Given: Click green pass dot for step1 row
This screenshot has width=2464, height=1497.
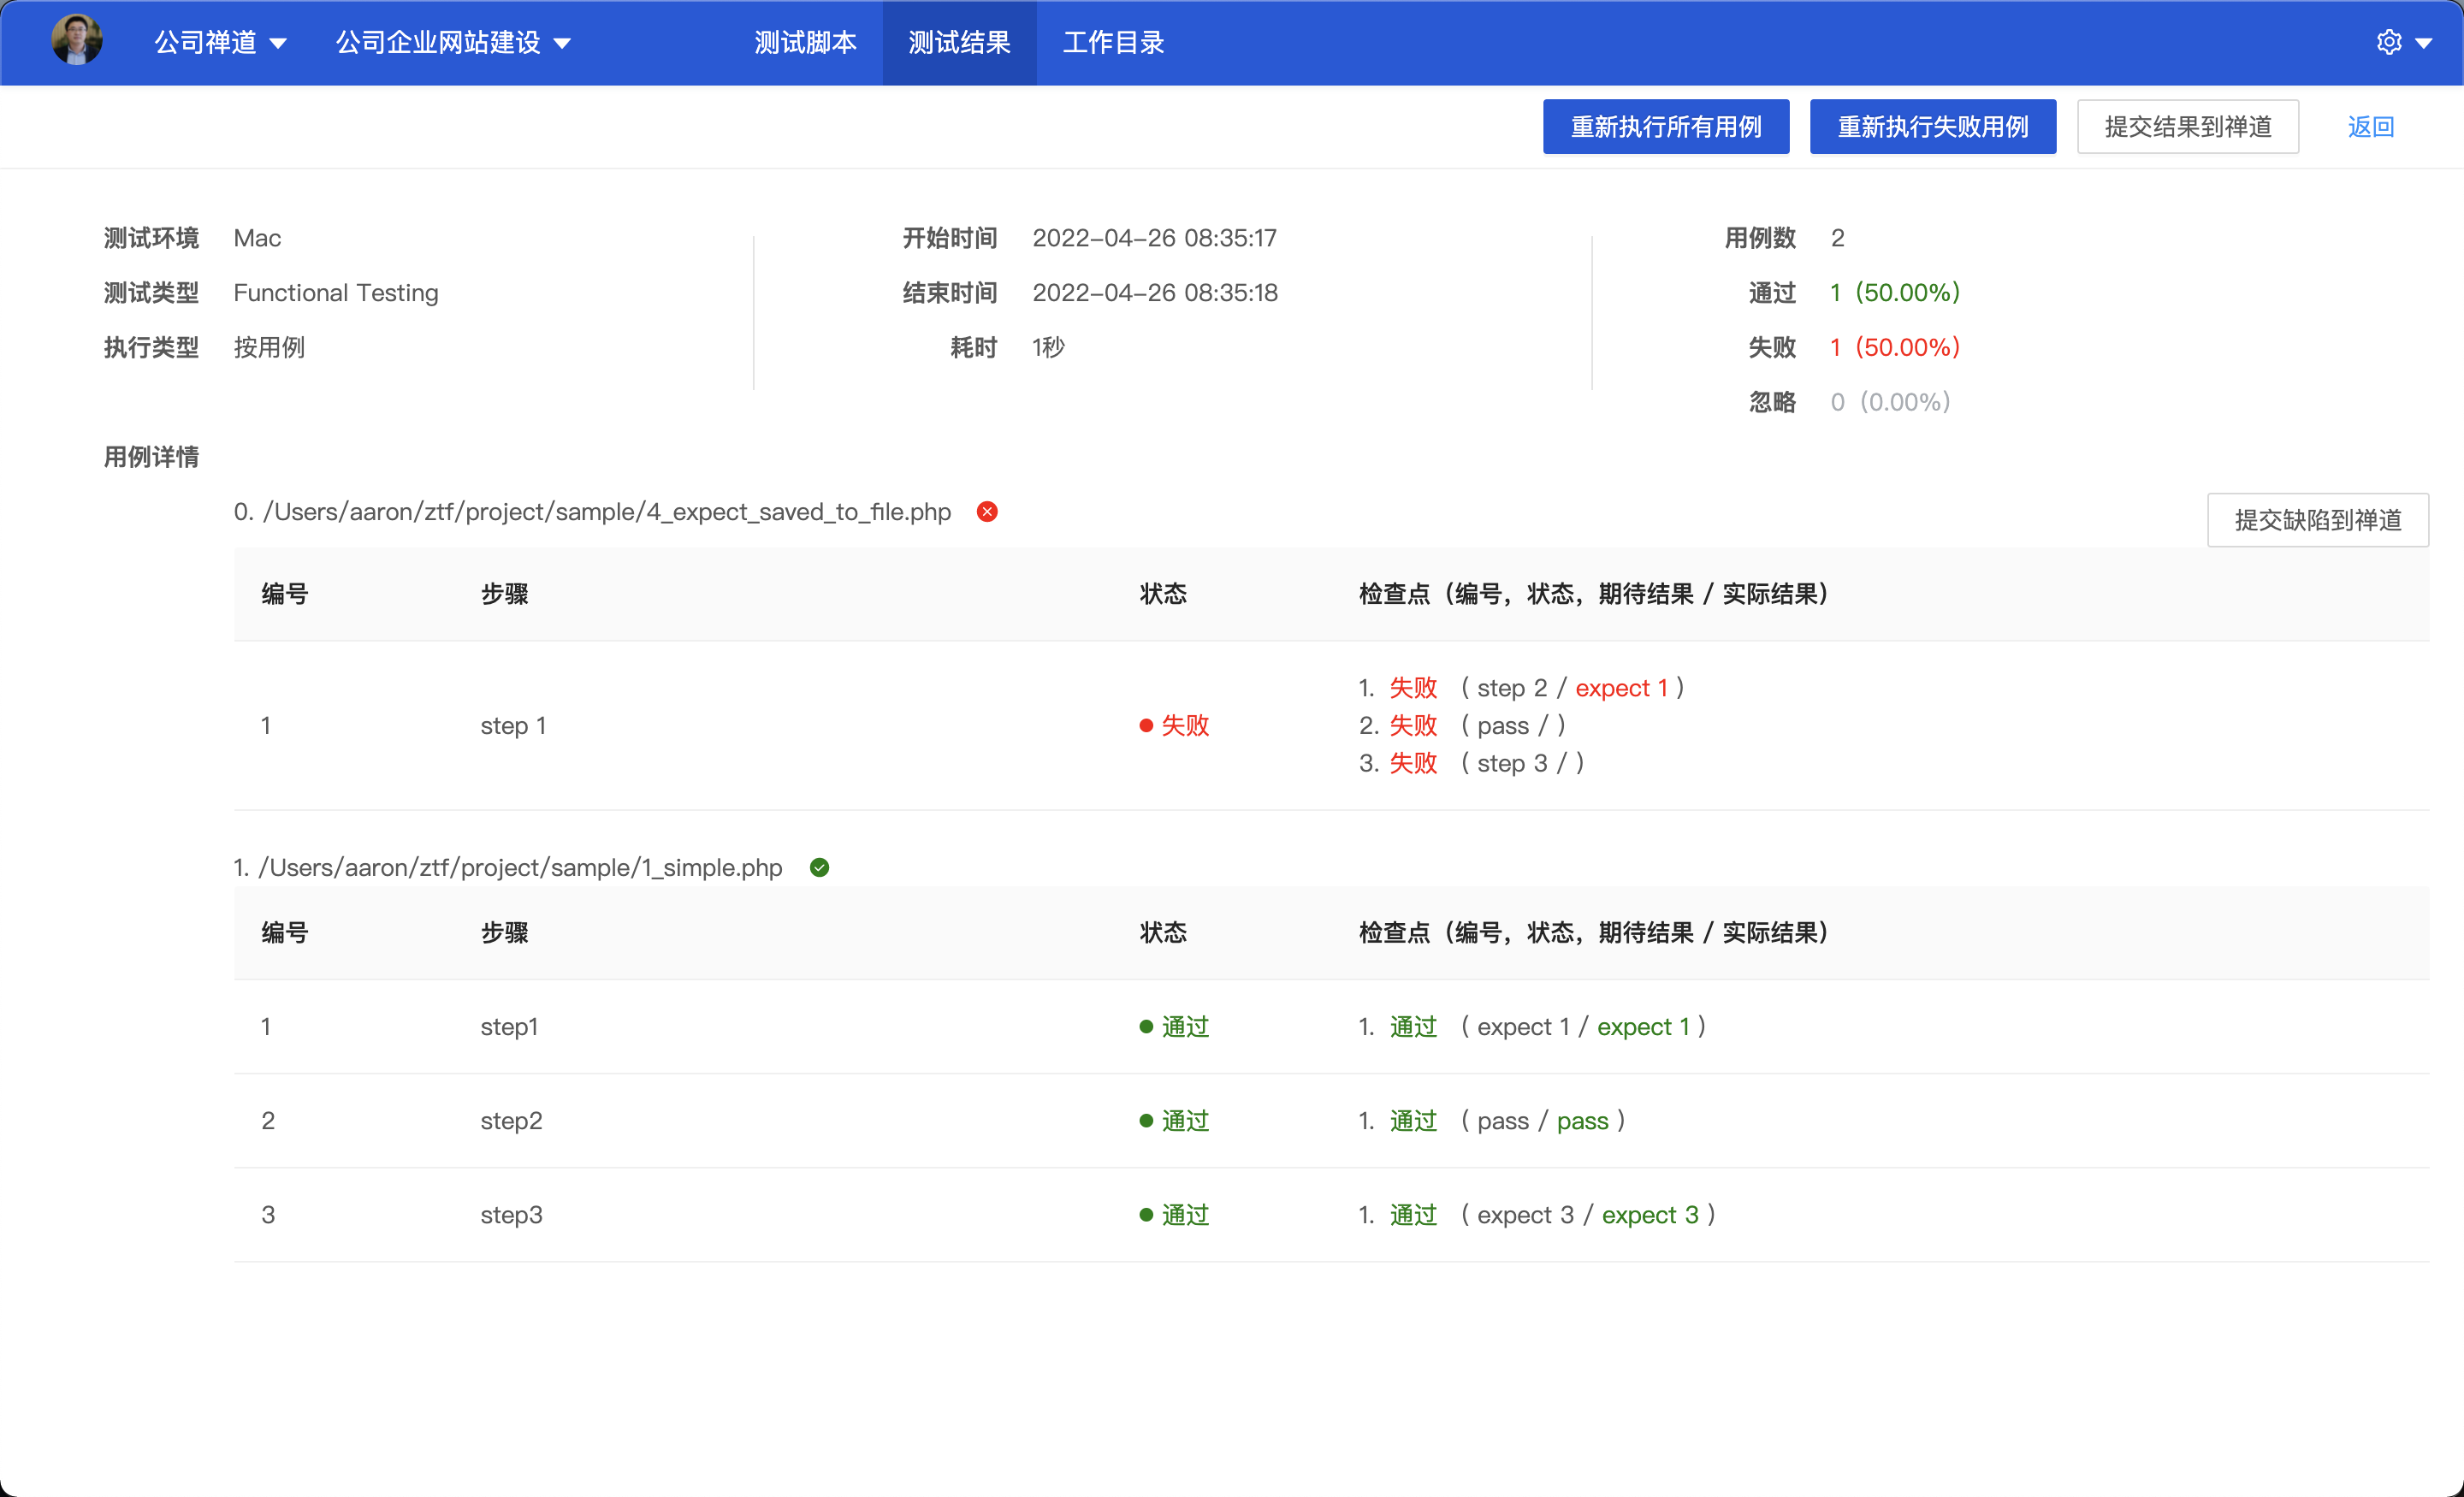Looking at the screenshot, I should click(1146, 1027).
